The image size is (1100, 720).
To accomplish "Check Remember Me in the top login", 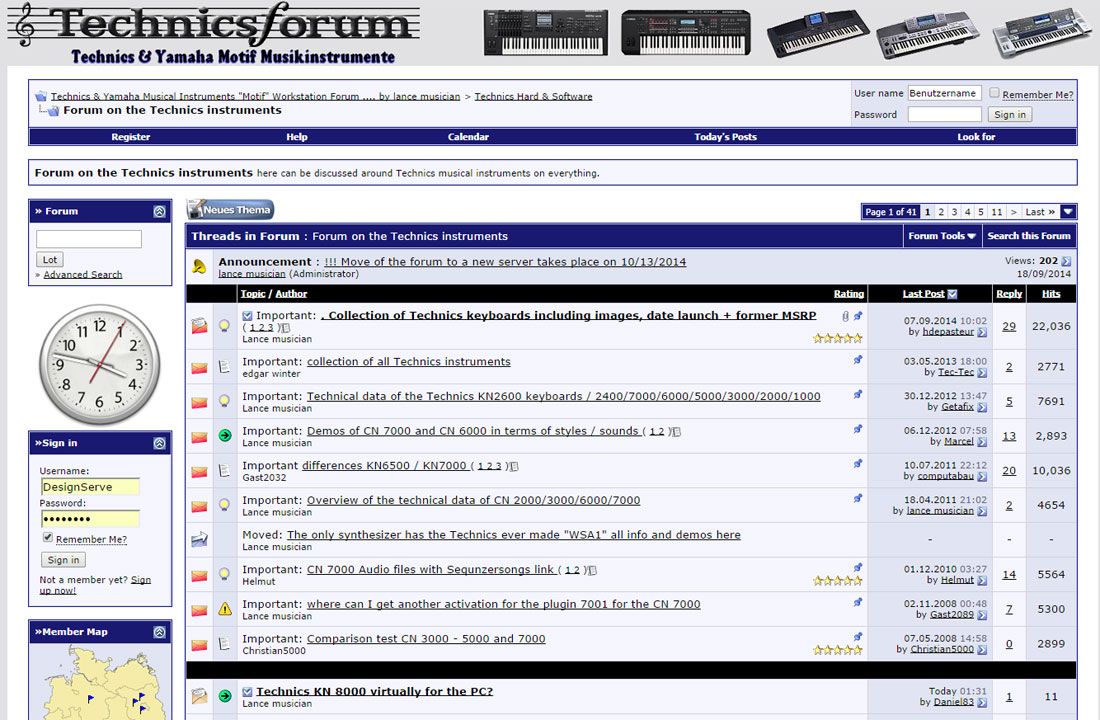I will (x=994, y=93).
